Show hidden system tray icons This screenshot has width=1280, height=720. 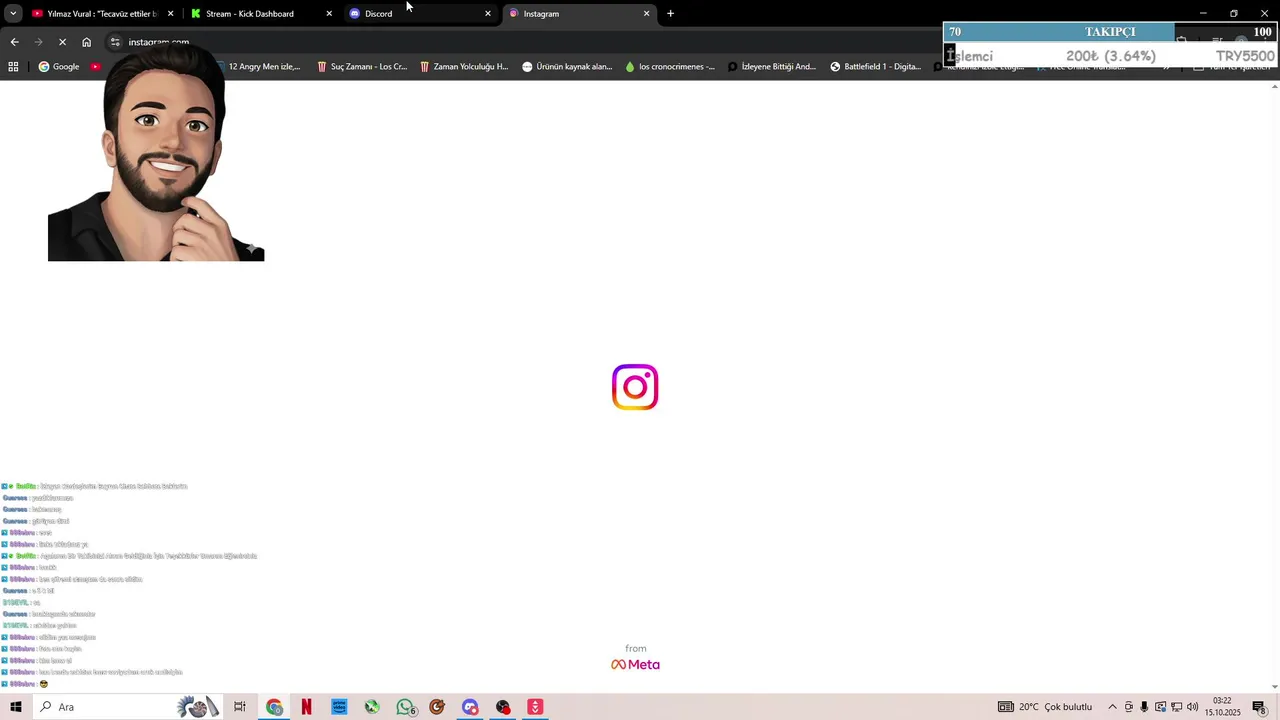(1112, 707)
